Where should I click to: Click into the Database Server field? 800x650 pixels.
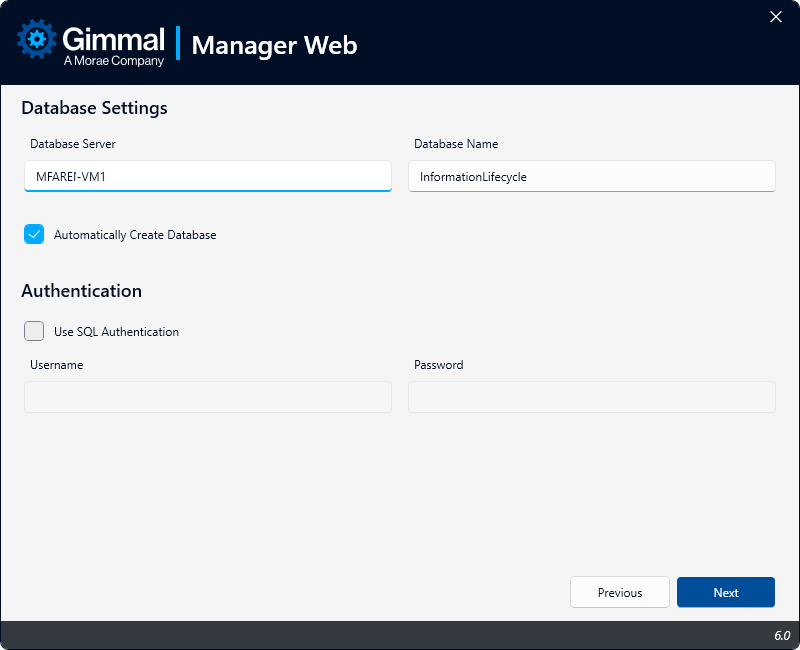tap(208, 176)
